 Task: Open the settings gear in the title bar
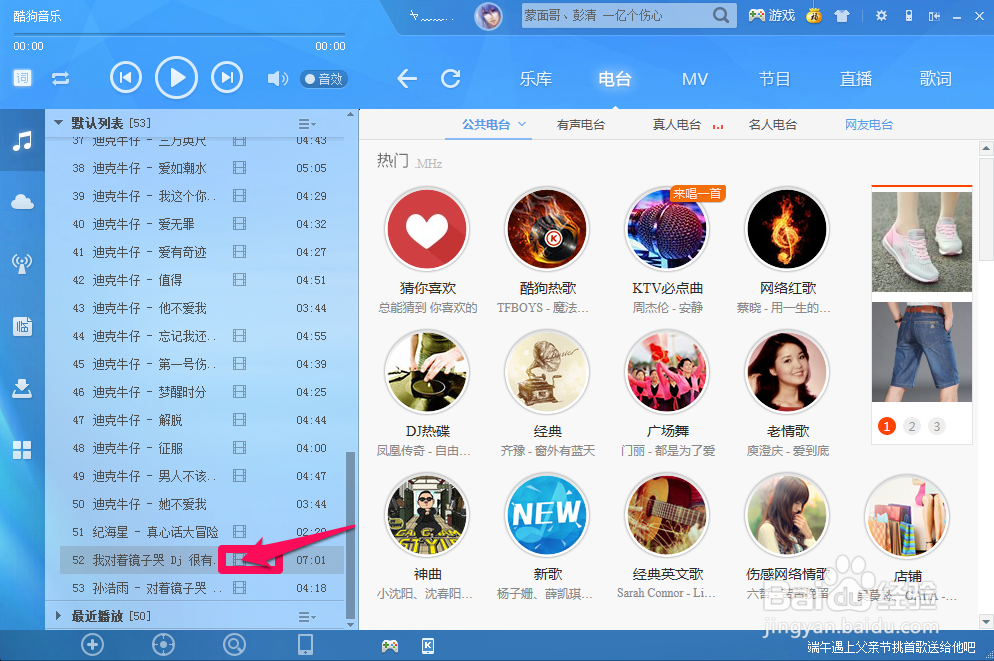[882, 16]
